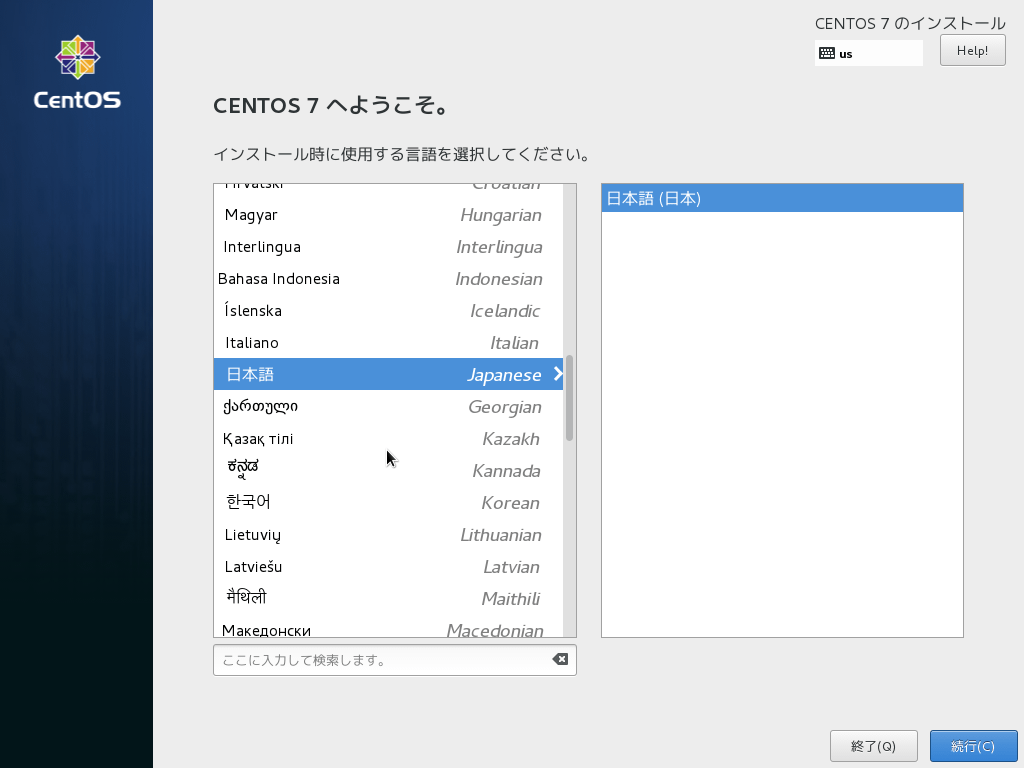This screenshot has height=768, width=1024.
Task: Select Italiano from the language list
Action: point(350,342)
